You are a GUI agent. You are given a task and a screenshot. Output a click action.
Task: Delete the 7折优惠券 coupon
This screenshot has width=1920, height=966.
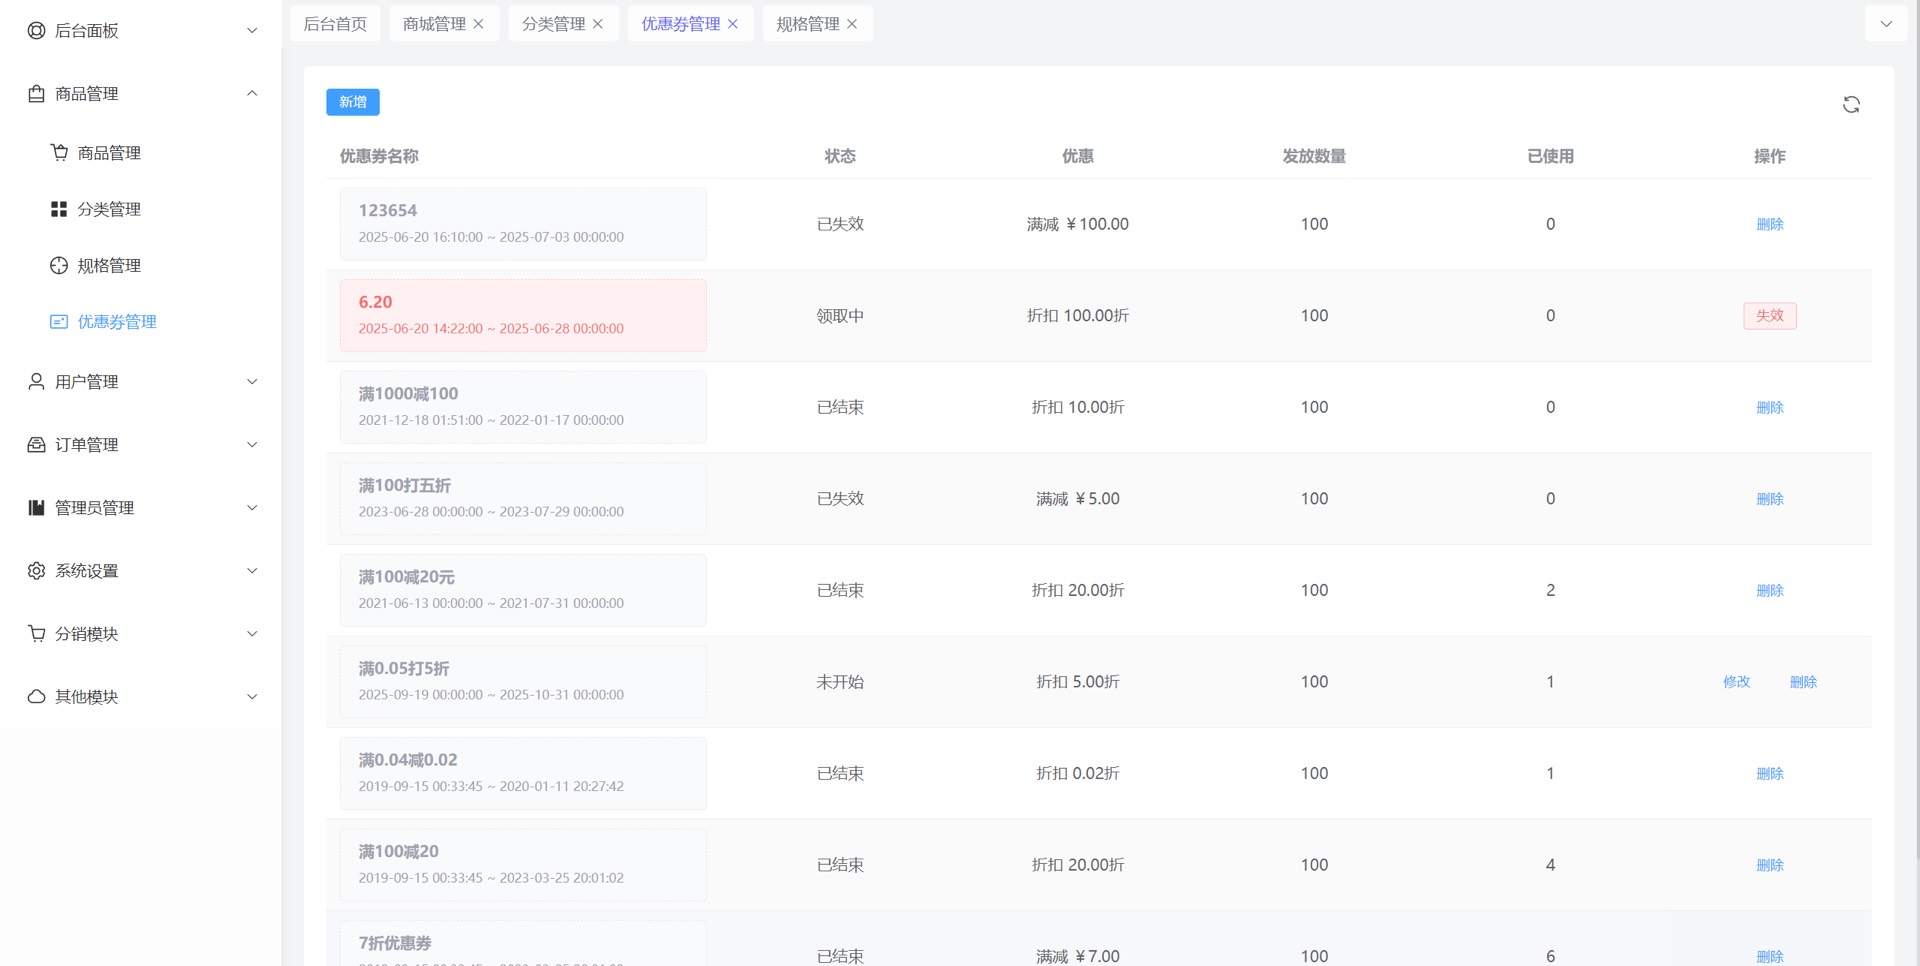[x=1770, y=957]
